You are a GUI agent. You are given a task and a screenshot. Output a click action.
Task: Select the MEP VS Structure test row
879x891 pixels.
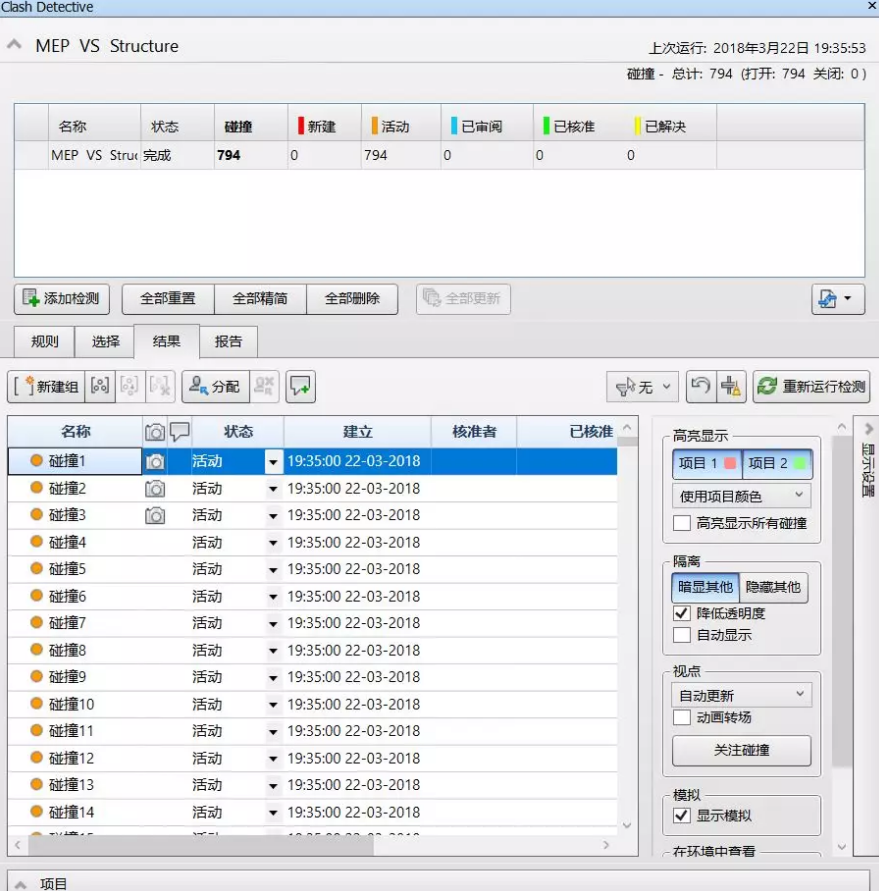pyautogui.click(x=439, y=155)
